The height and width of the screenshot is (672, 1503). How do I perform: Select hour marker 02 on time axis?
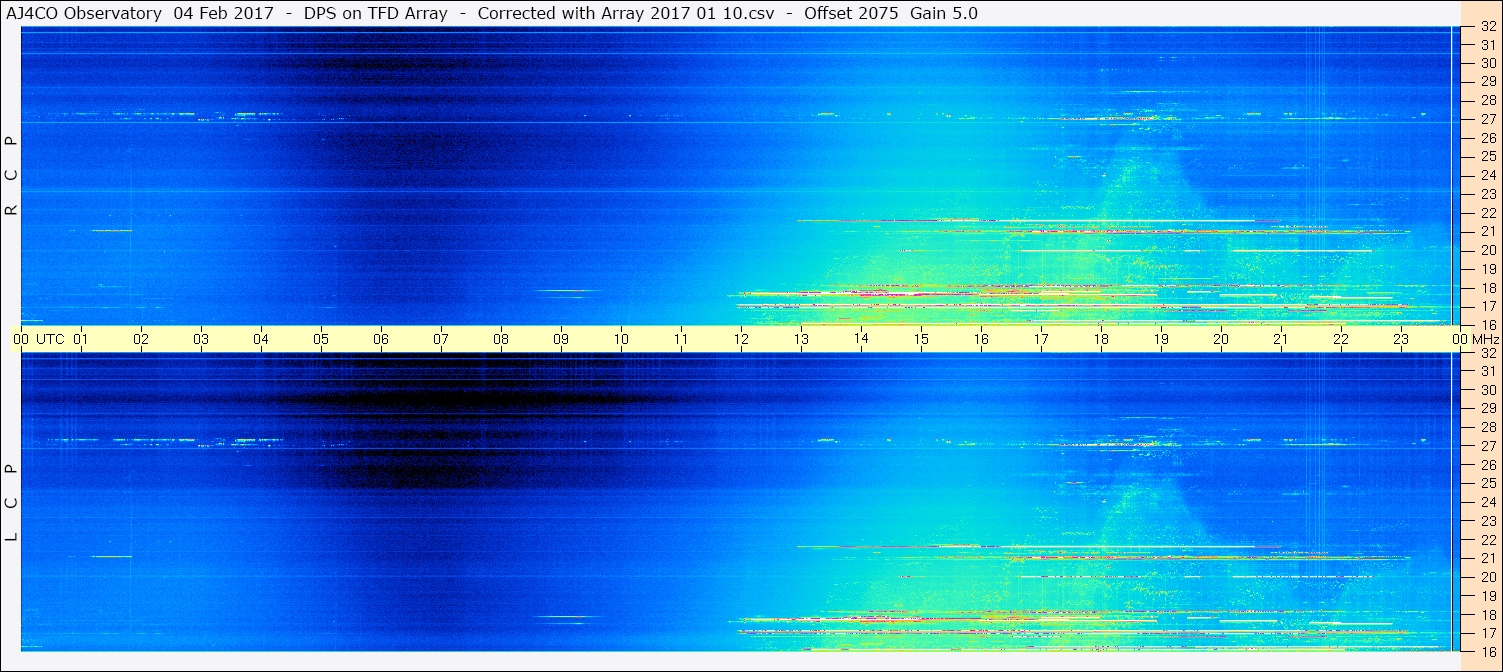[x=141, y=339]
